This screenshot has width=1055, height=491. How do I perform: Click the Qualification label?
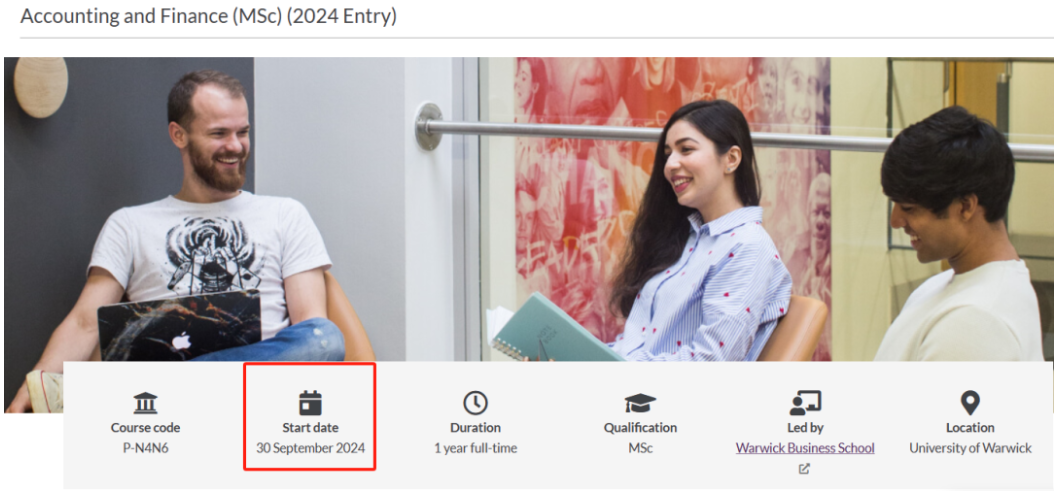640,428
